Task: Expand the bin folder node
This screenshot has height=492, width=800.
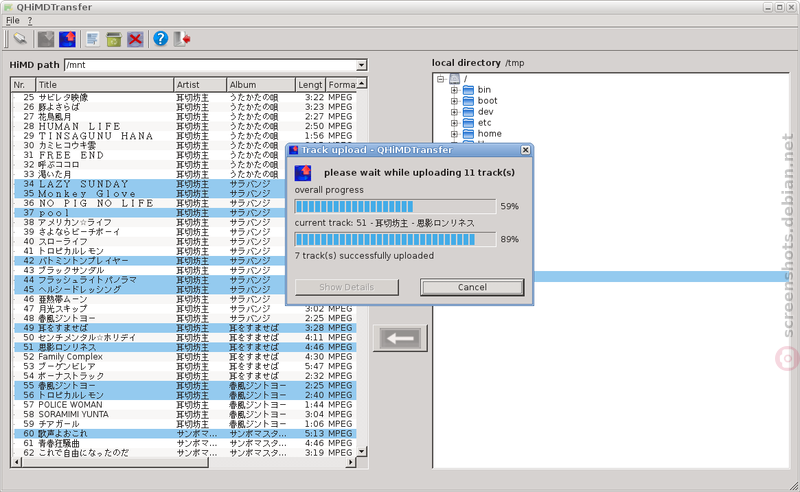Action: [454, 90]
